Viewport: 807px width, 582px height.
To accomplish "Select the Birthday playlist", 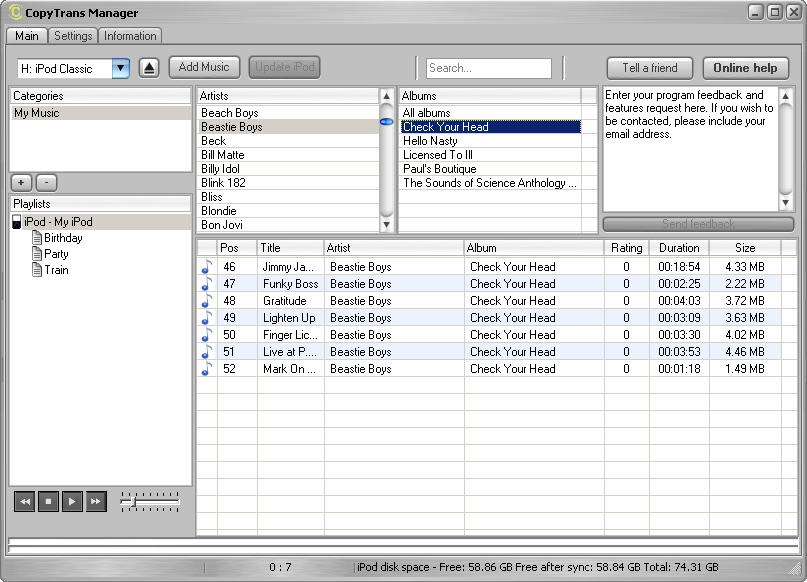I will point(63,238).
